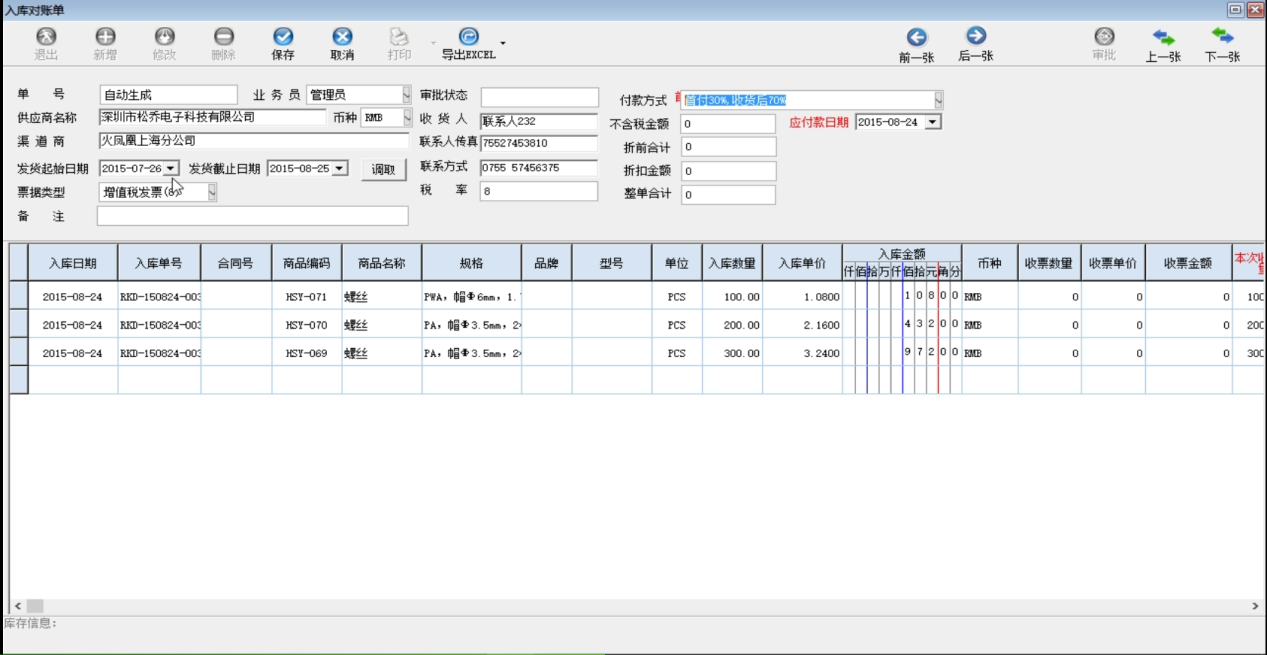The height and width of the screenshot is (655, 1267).
Task: Click the 折扣金额 field
Action: click(728, 171)
